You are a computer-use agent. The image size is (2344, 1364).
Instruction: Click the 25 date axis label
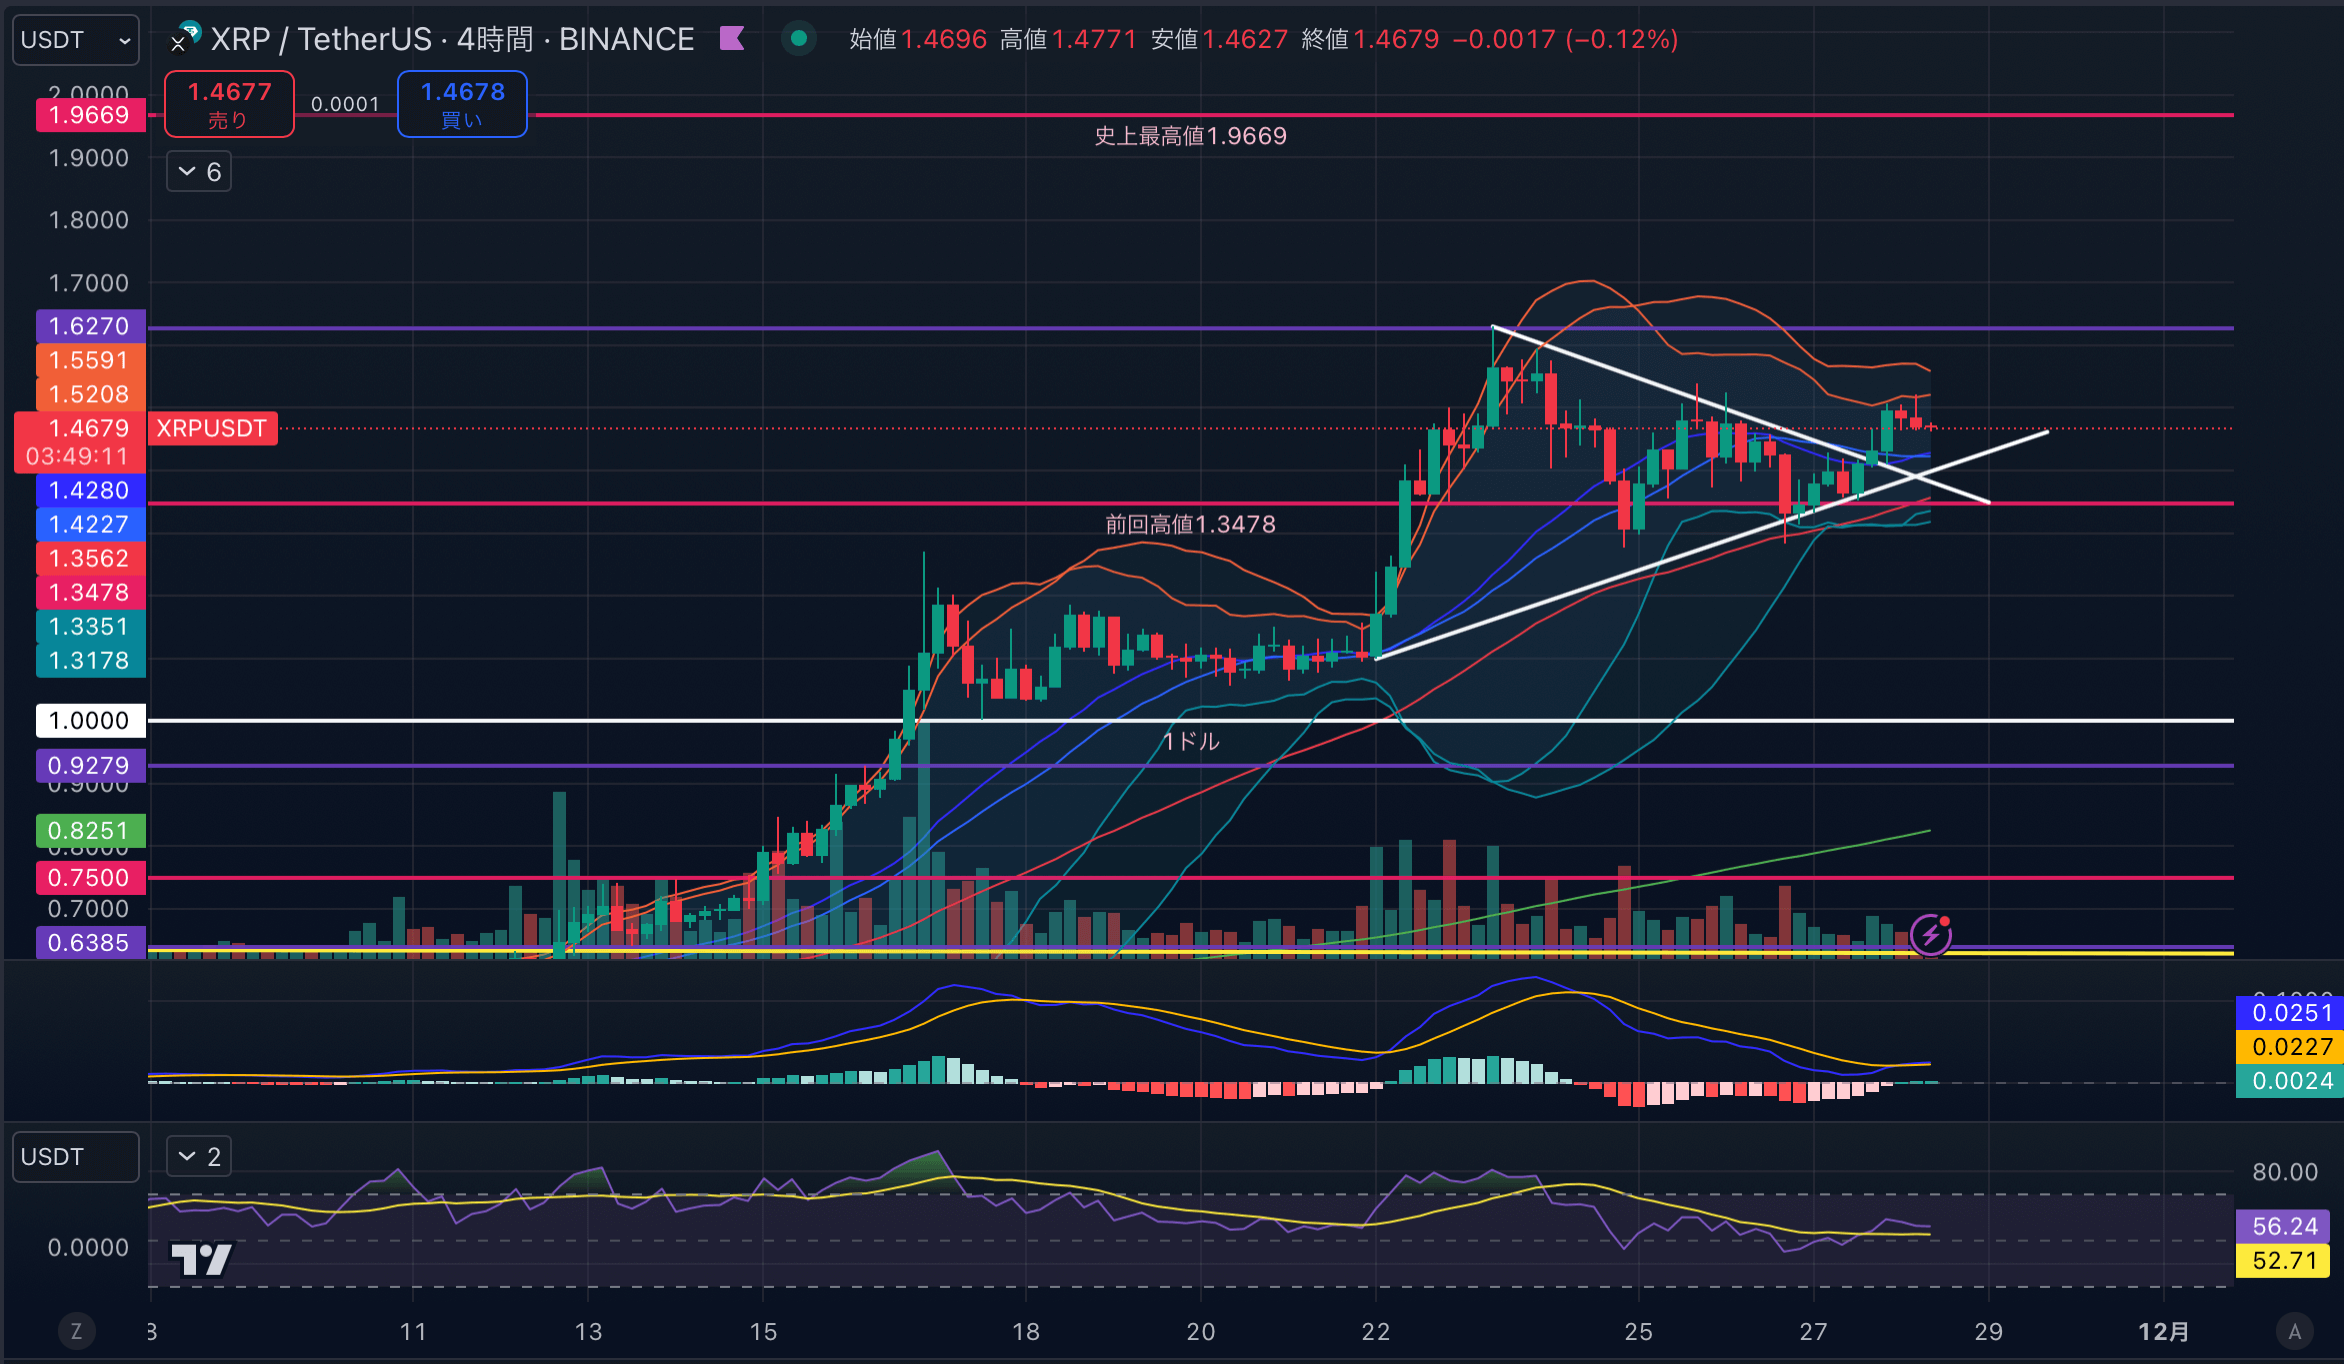[x=1638, y=1331]
